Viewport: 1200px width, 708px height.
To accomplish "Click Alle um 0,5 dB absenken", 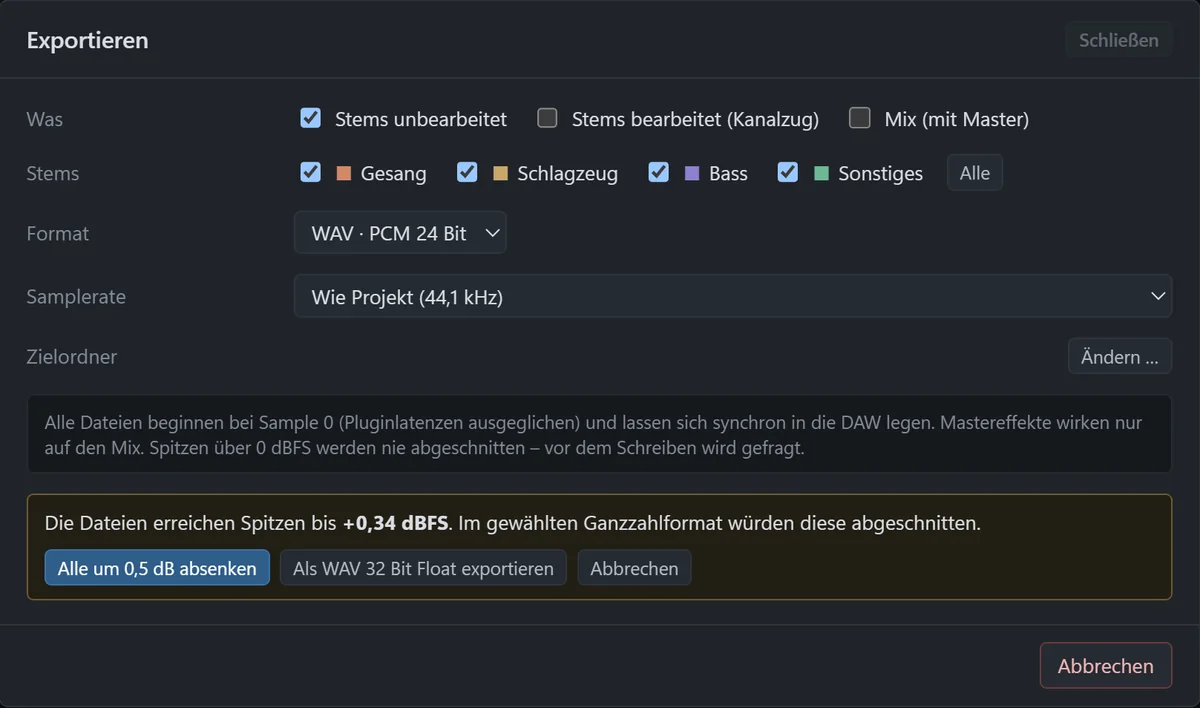I will 157,568.
